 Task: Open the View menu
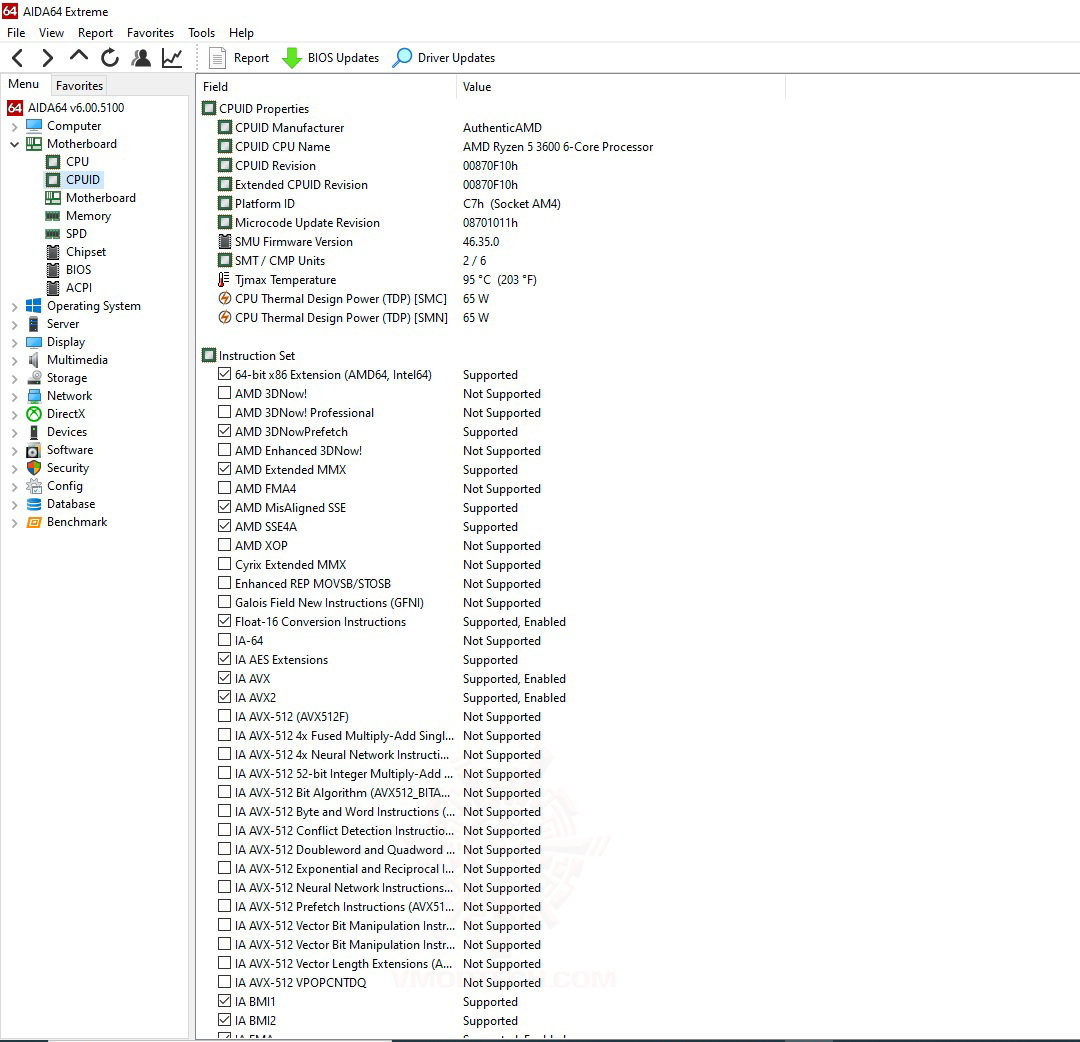coord(51,32)
